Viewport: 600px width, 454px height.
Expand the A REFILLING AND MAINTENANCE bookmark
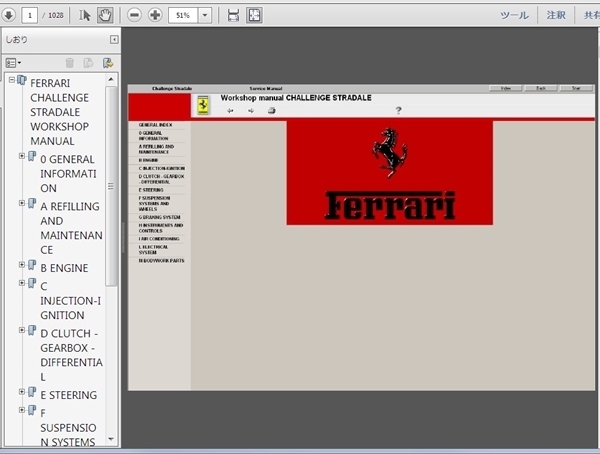point(22,203)
